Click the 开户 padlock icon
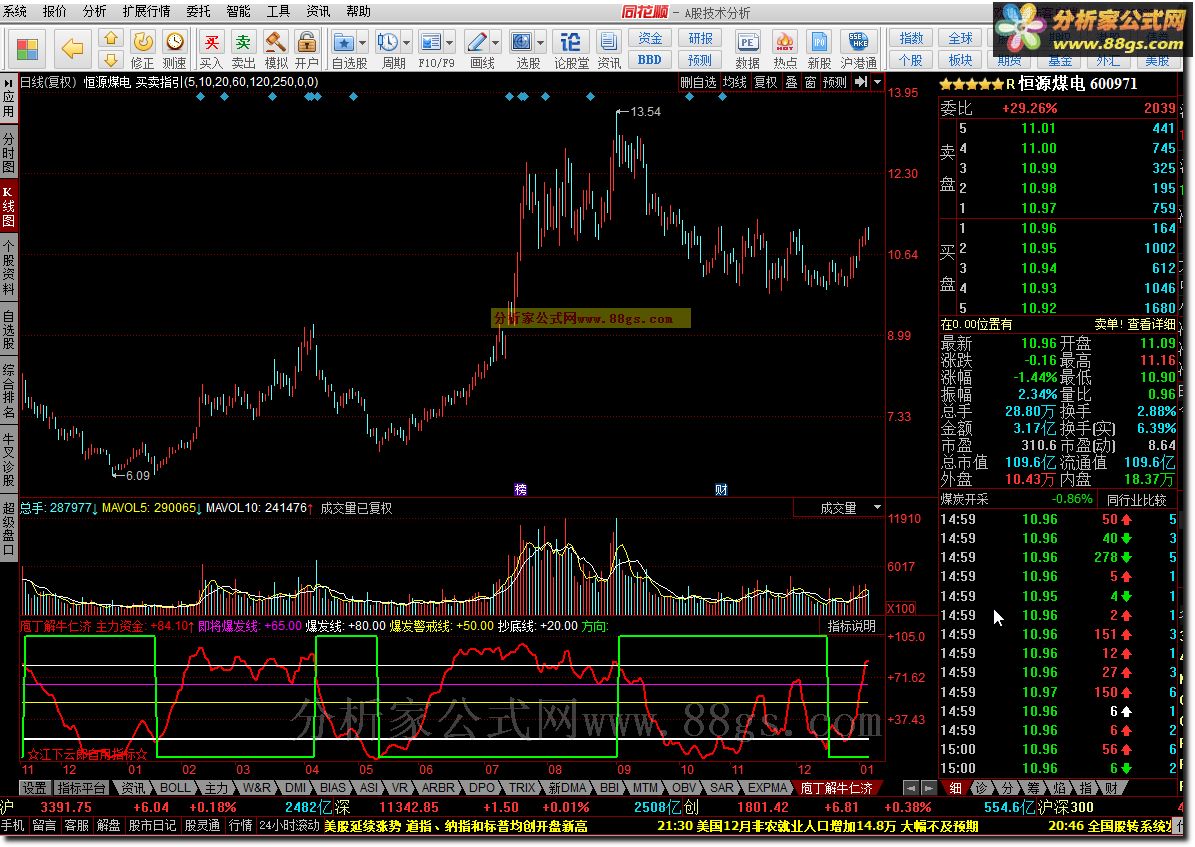The width and height of the screenshot is (1195, 847). point(306,42)
